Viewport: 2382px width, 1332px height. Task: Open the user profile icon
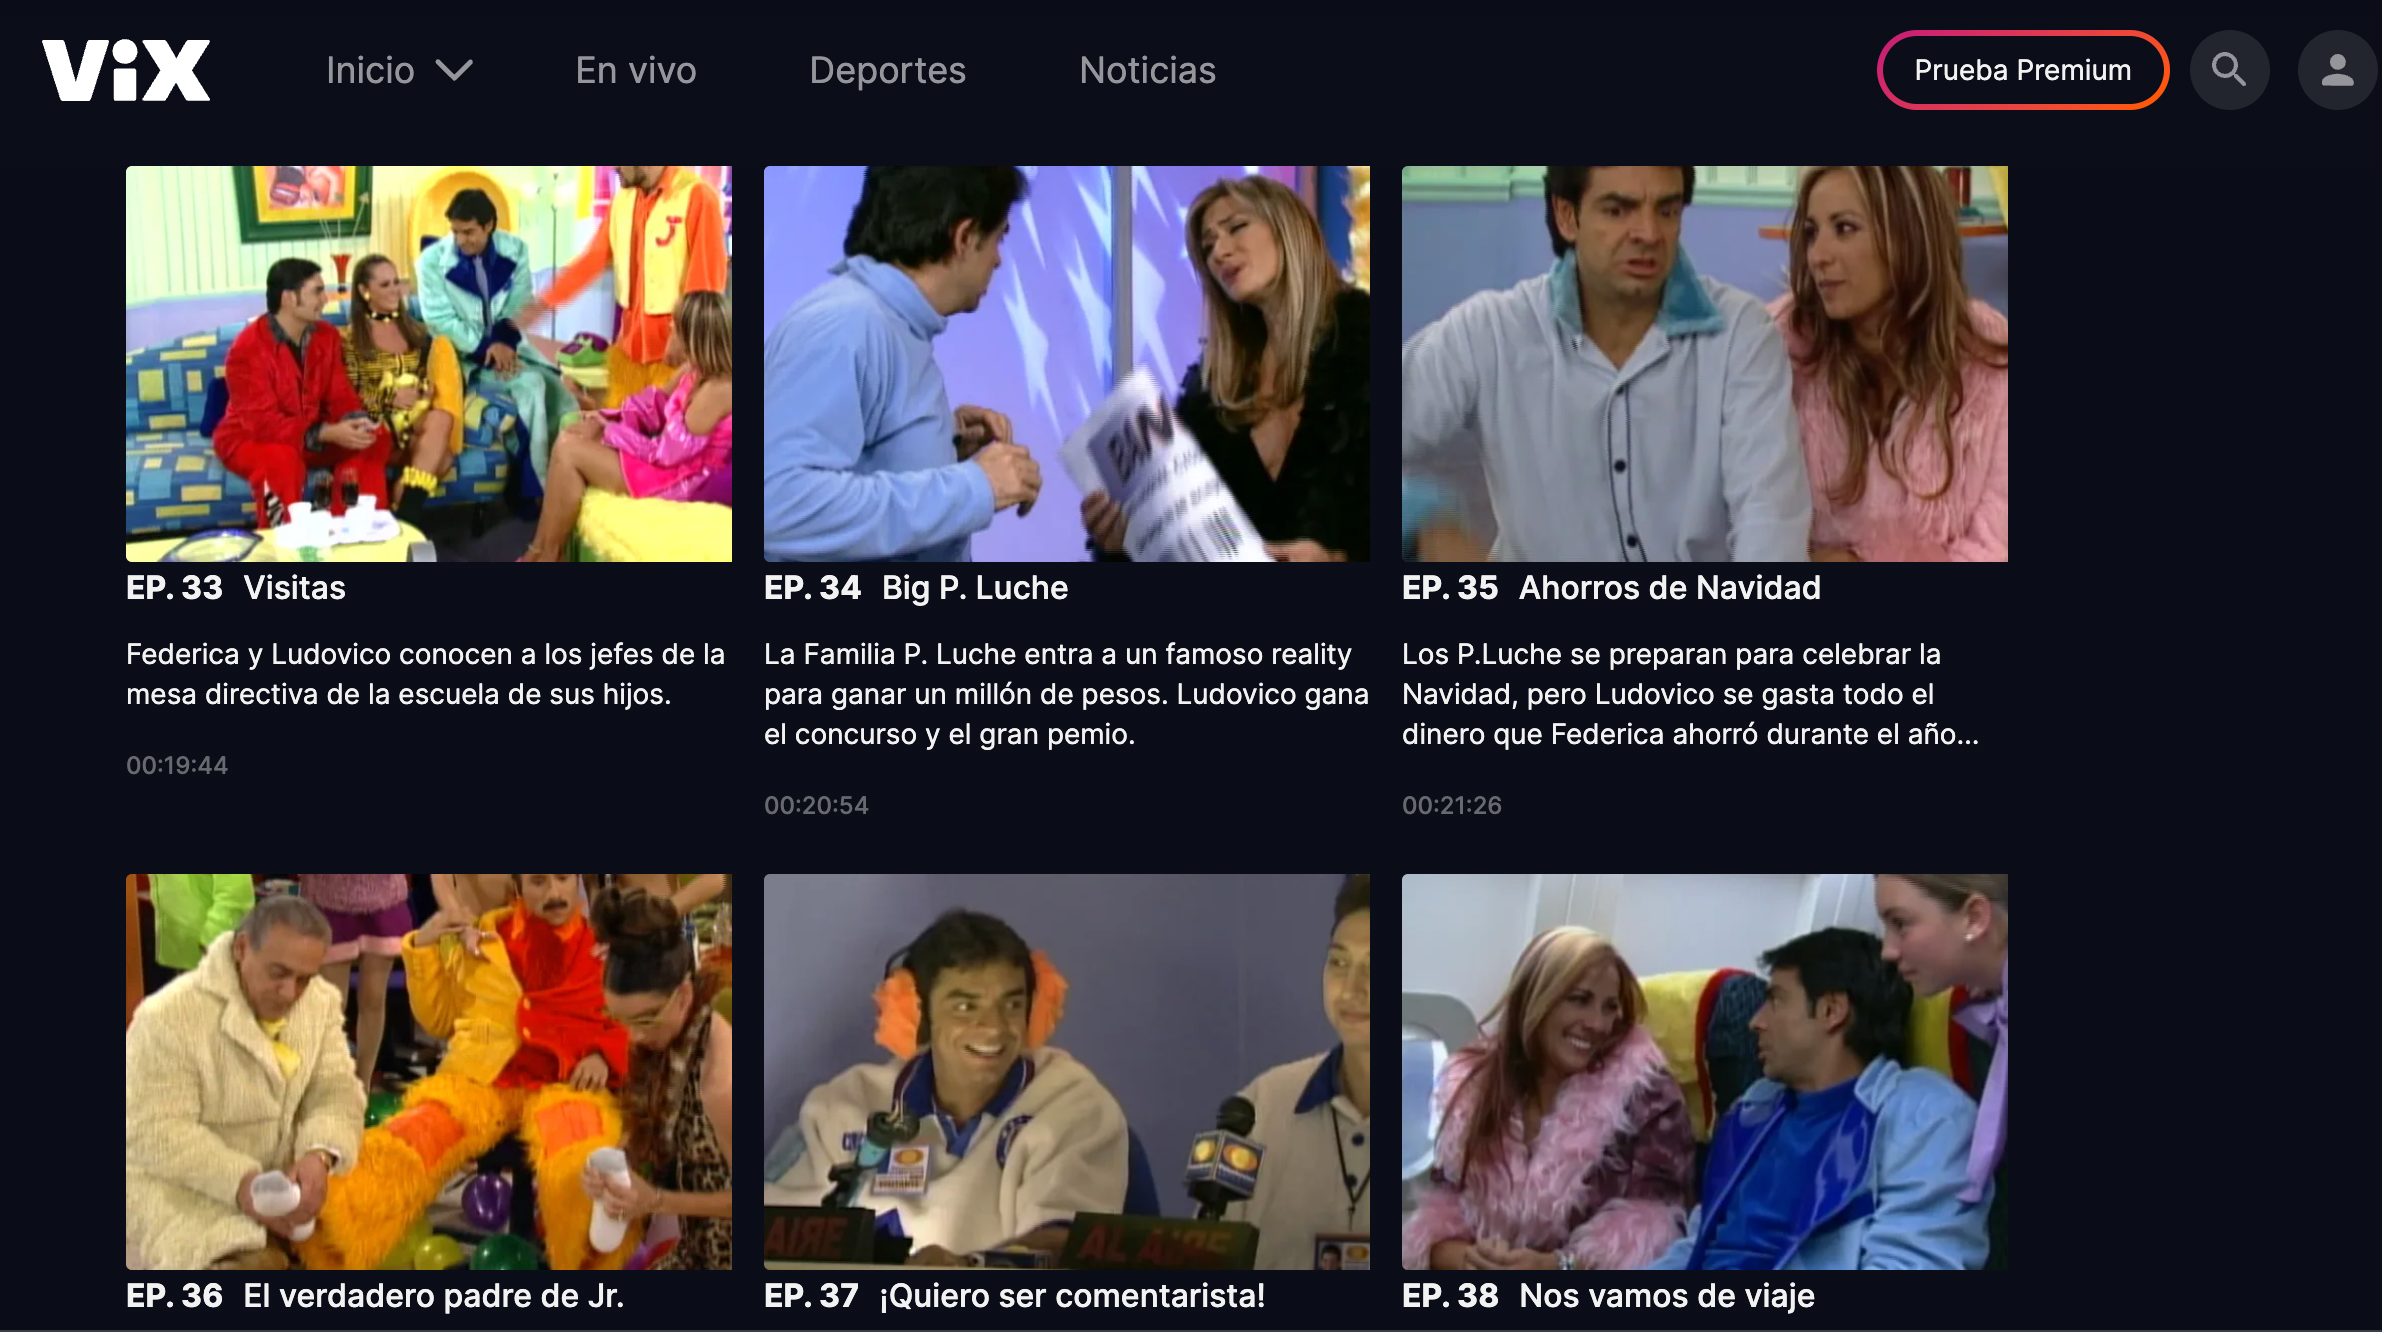2337,70
